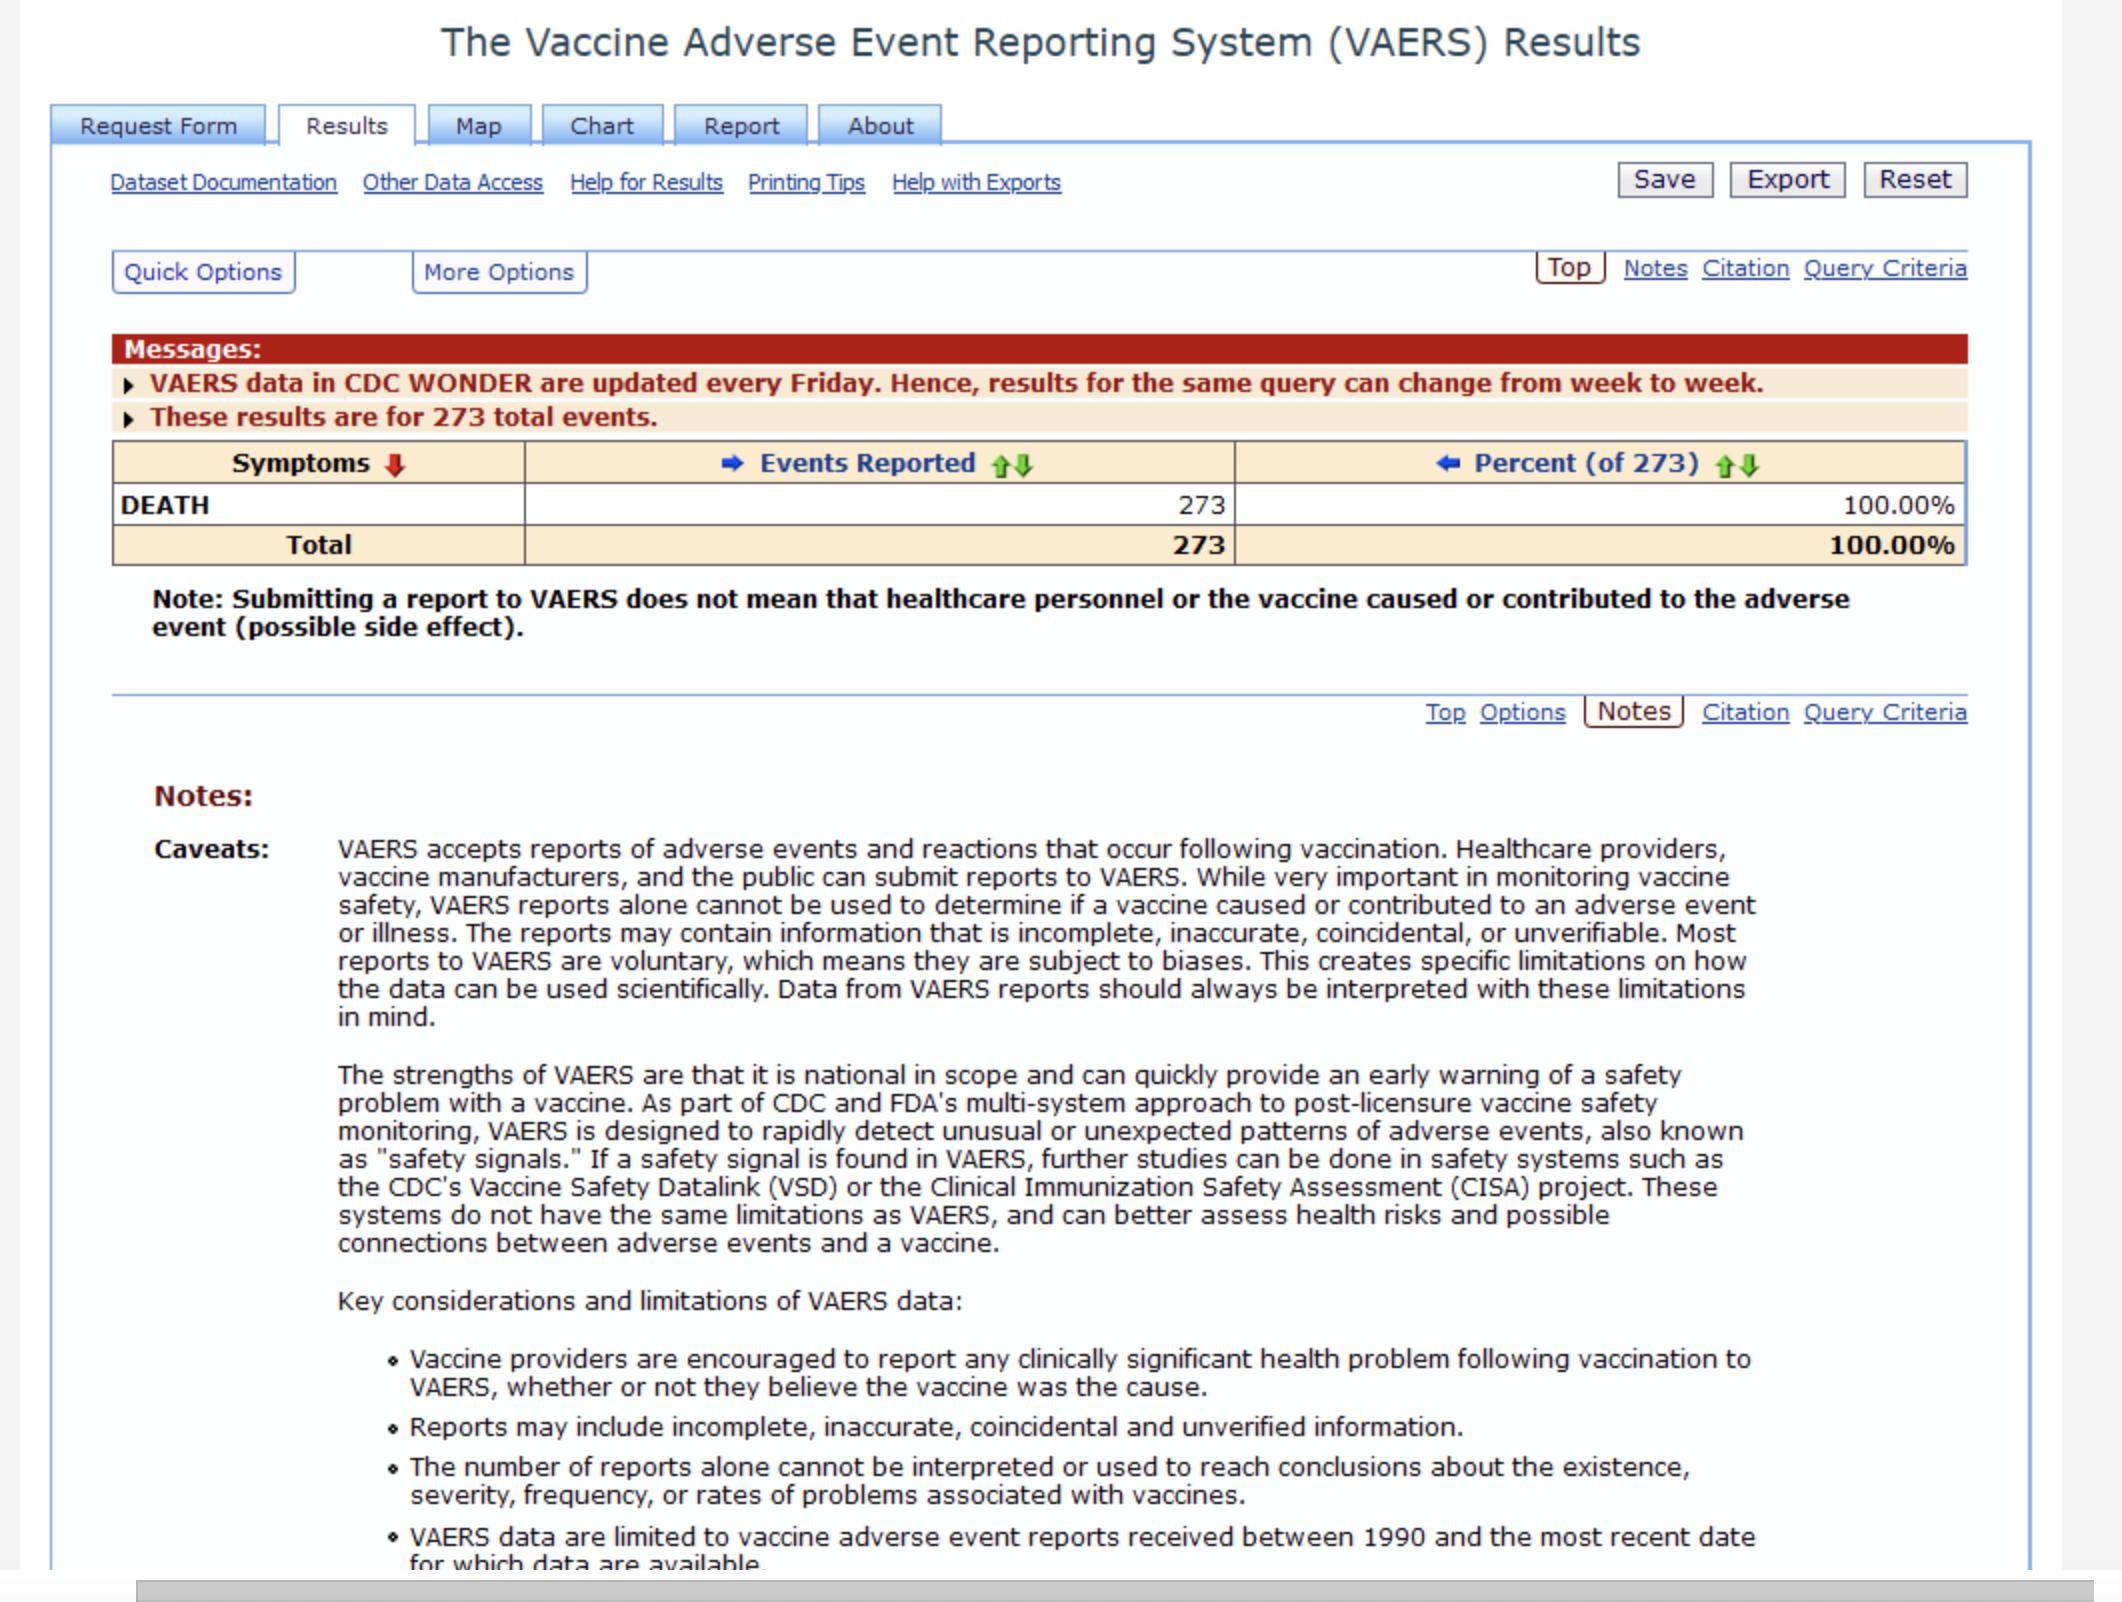The image size is (2122, 1602).
Task: Click the Notes: section heading
Action: (203, 796)
